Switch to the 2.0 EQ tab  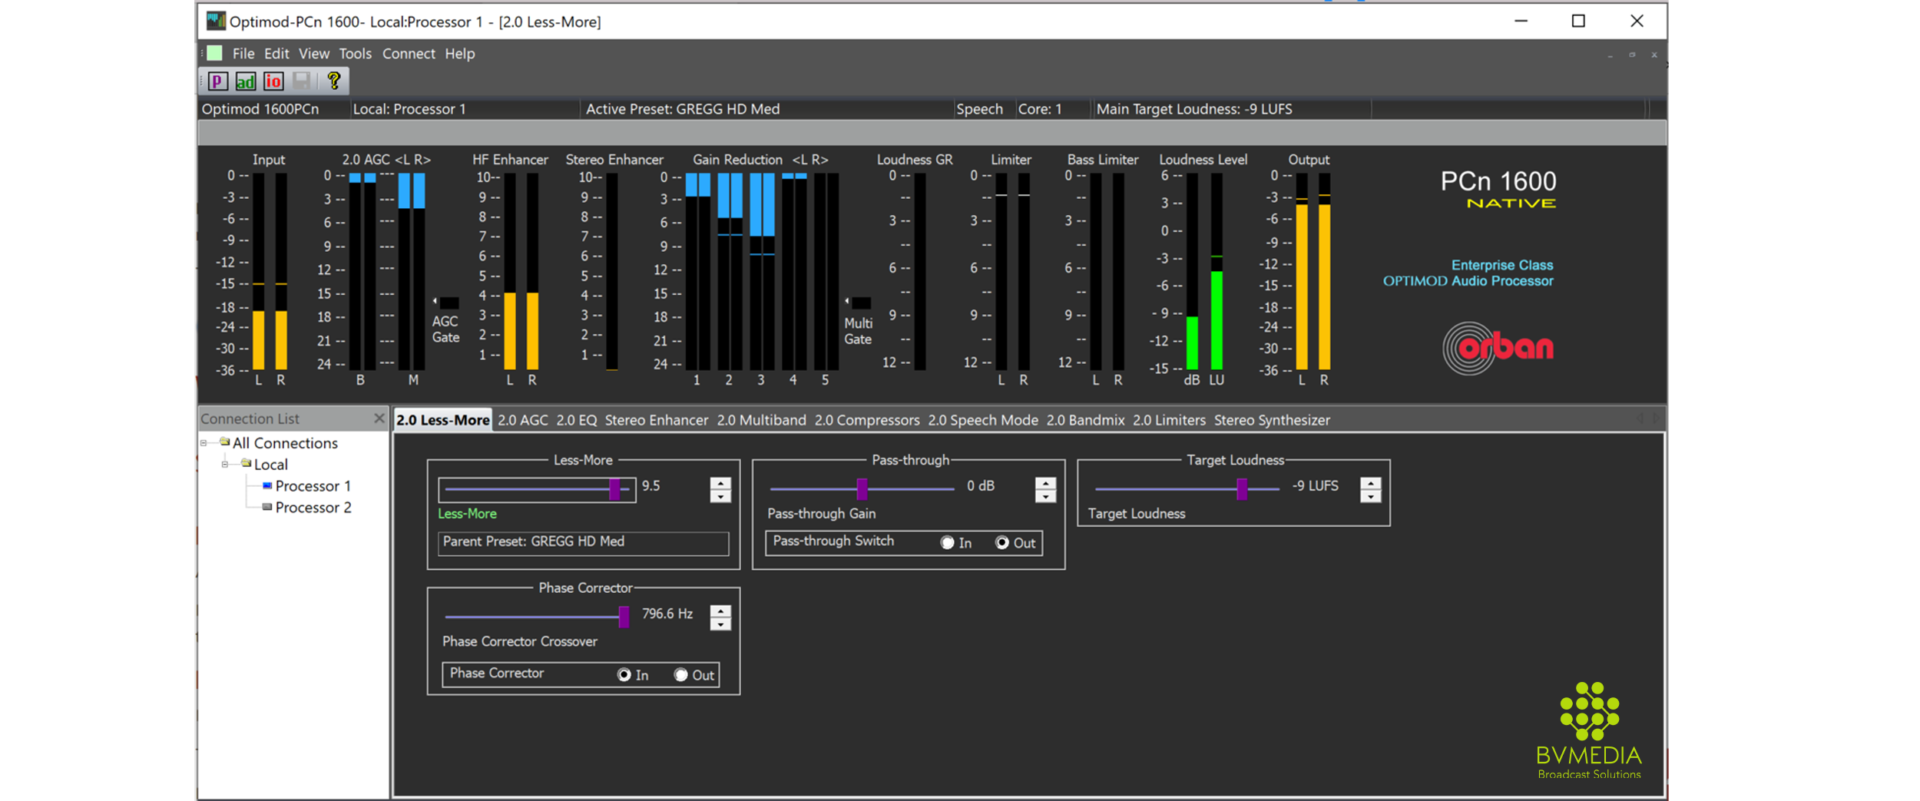(576, 420)
